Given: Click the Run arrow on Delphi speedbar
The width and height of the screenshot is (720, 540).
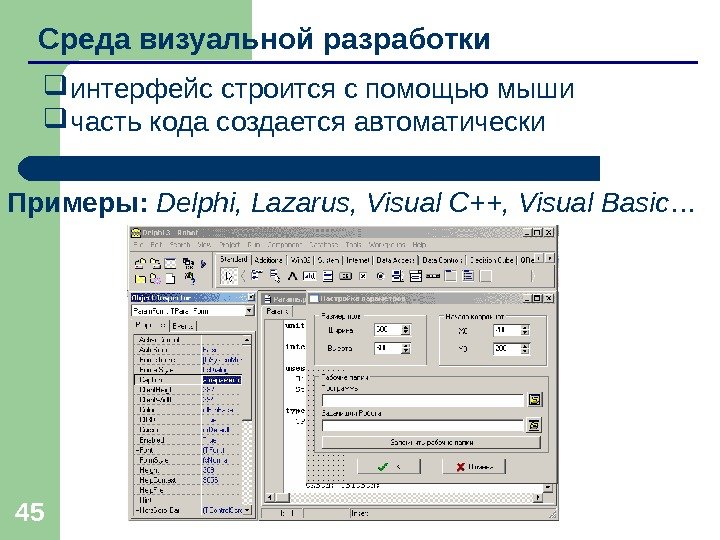Looking at the screenshot, I should coord(203,264).
